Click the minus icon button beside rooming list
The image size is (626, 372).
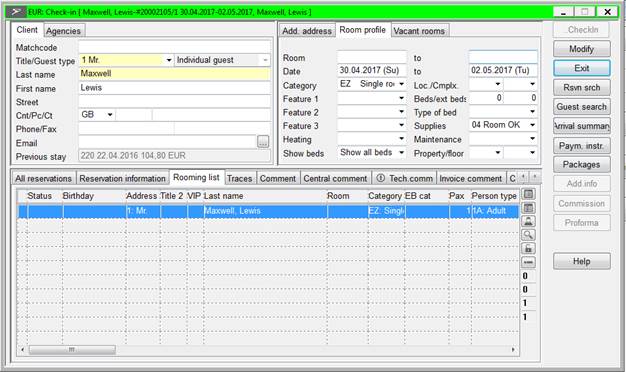point(528,262)
